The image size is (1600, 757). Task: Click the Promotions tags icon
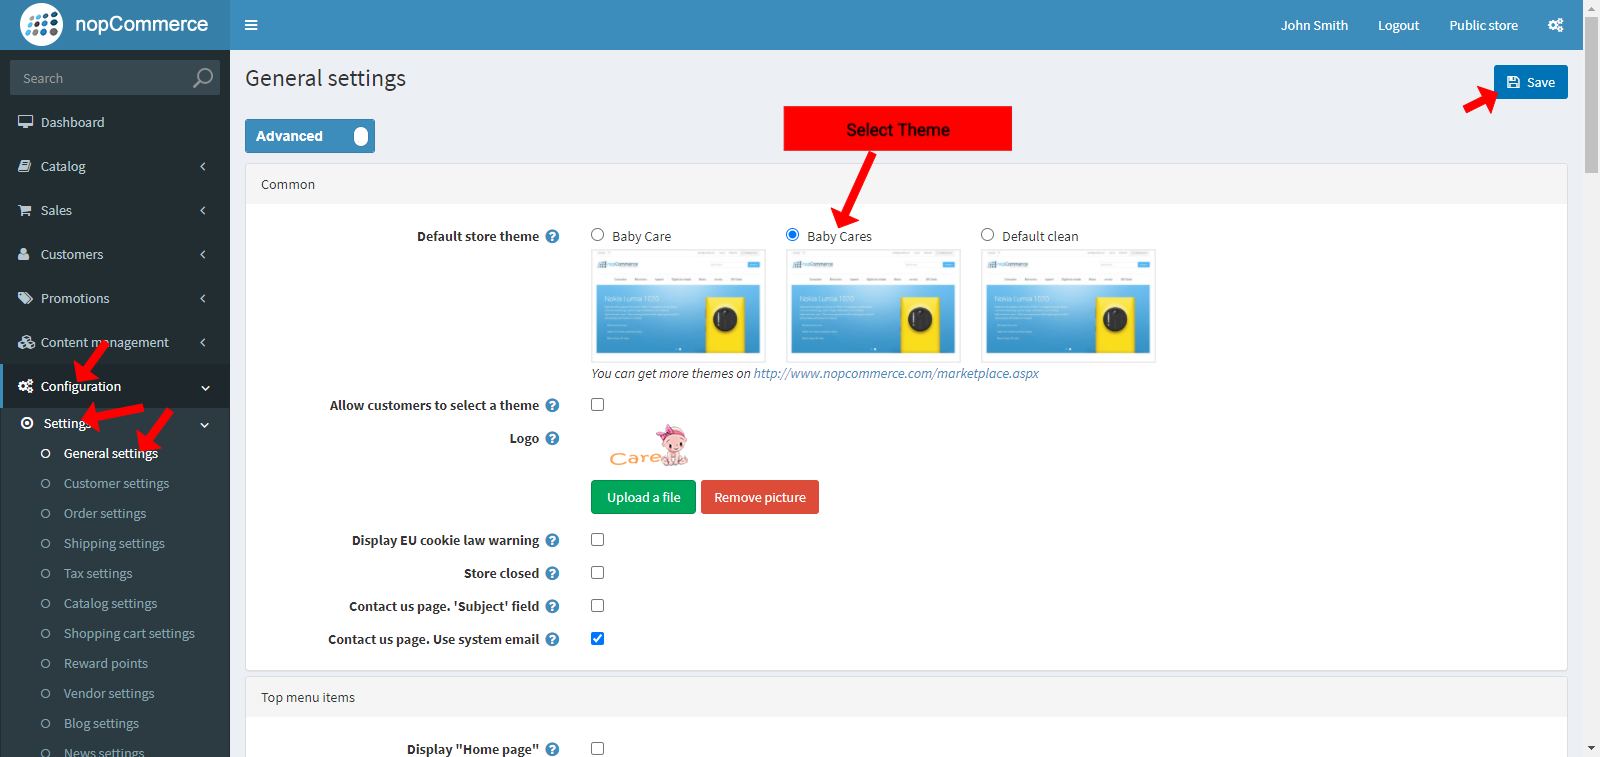(x=26, y=298)
